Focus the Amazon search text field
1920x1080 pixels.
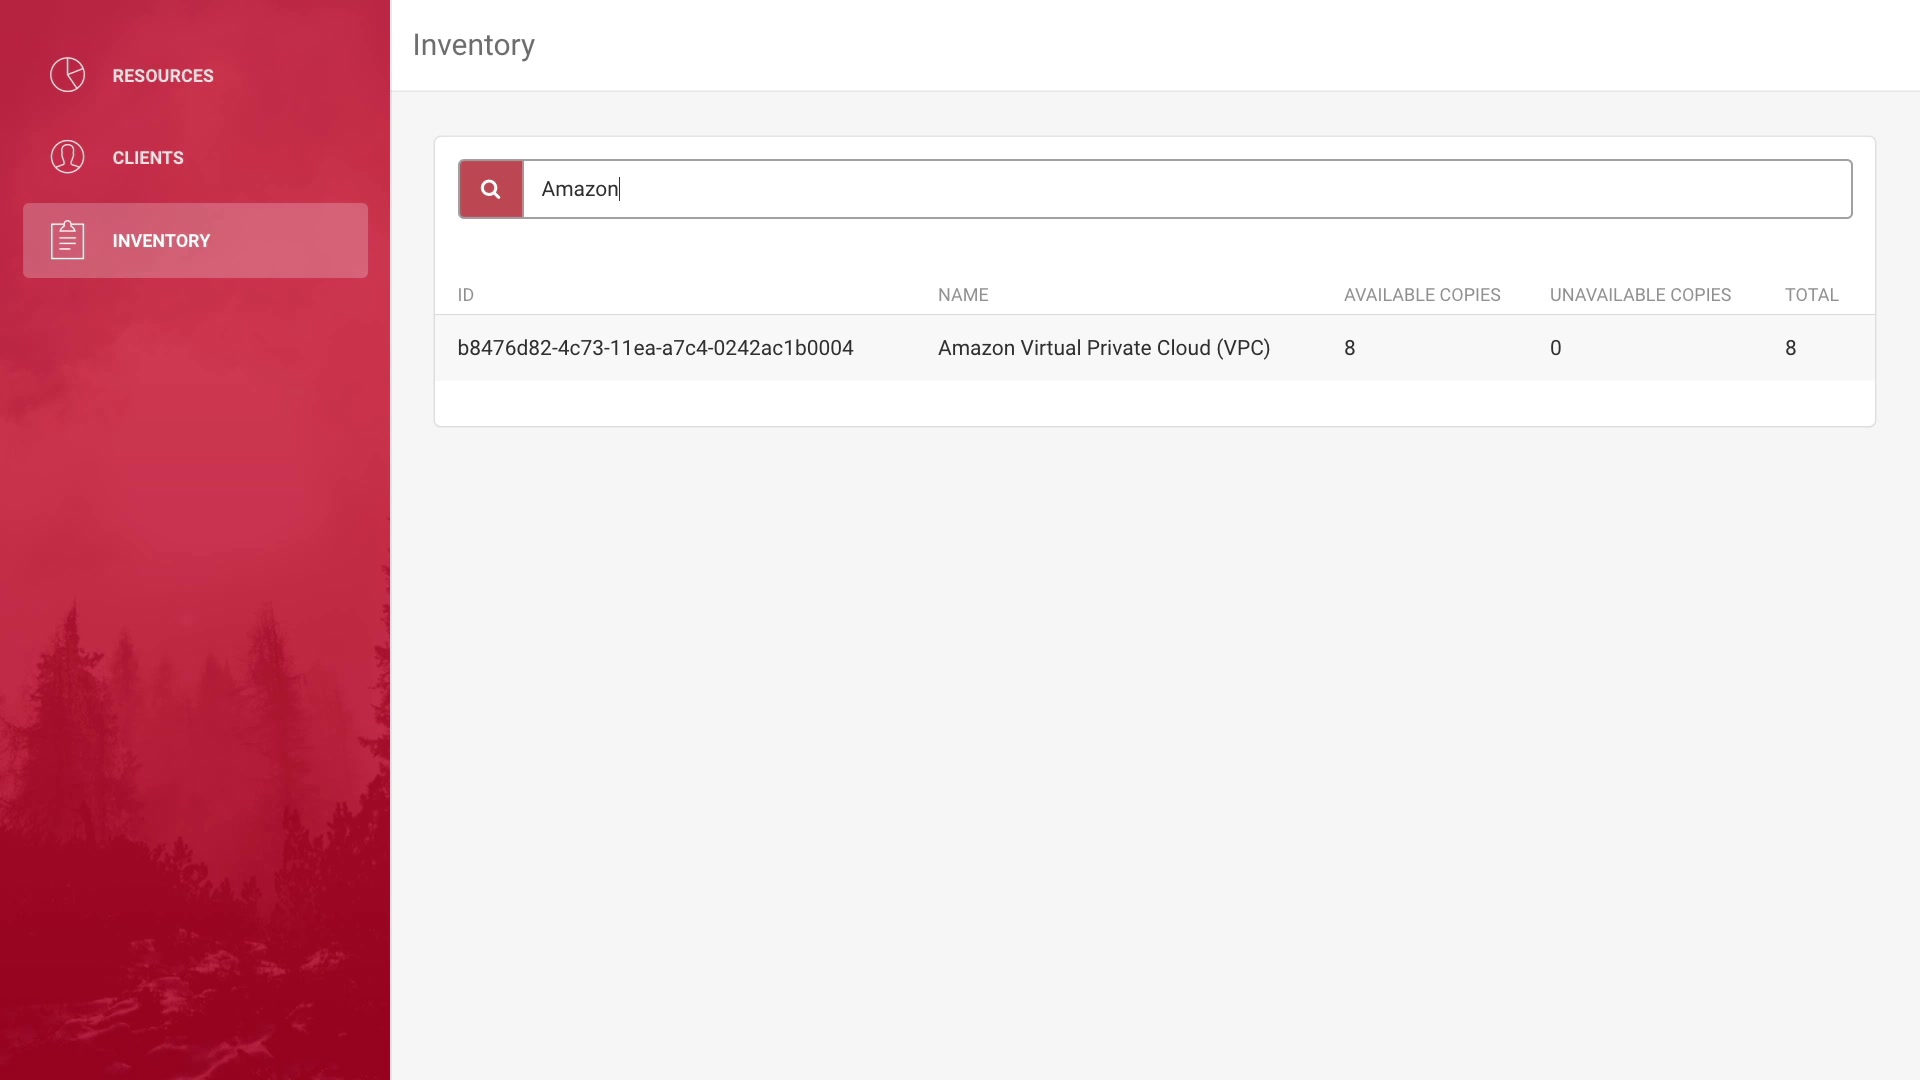[1186, 189]
